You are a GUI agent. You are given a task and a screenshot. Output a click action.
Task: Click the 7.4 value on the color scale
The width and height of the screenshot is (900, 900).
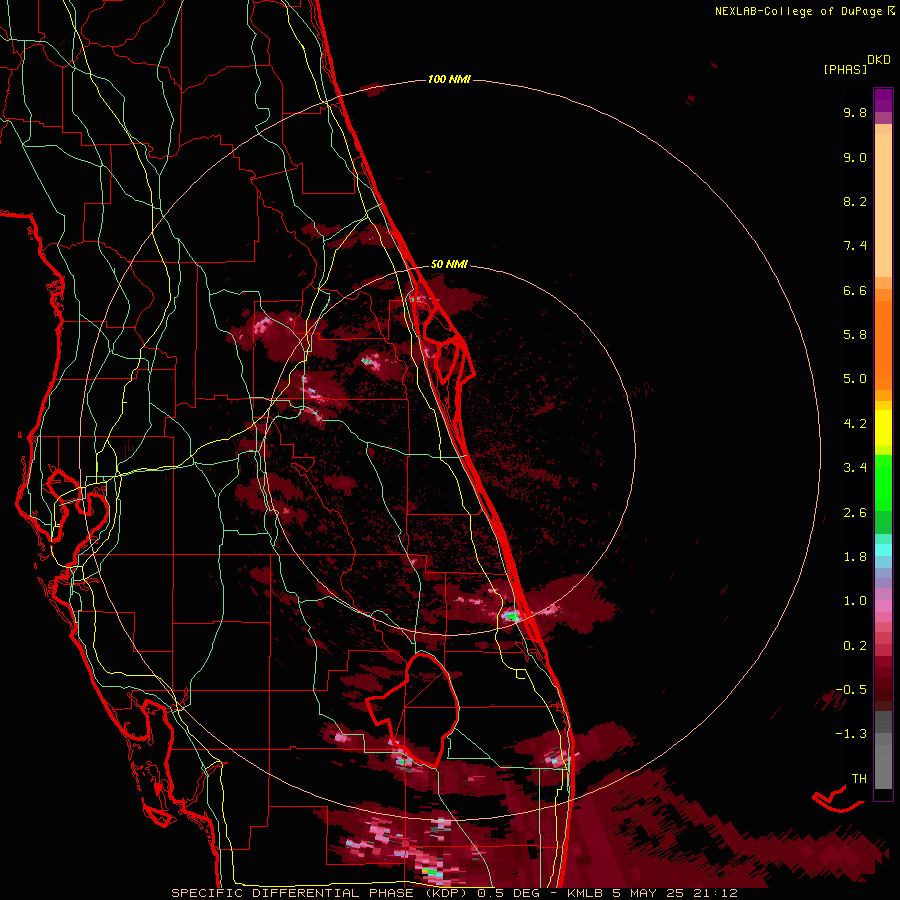855,246
